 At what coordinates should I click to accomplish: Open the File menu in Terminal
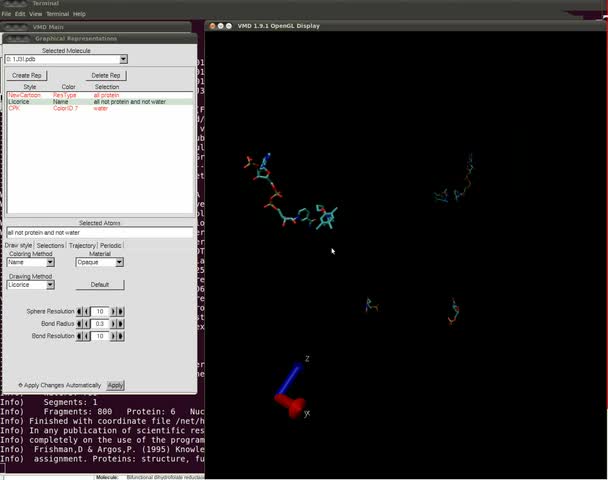(x=6, y=14)
